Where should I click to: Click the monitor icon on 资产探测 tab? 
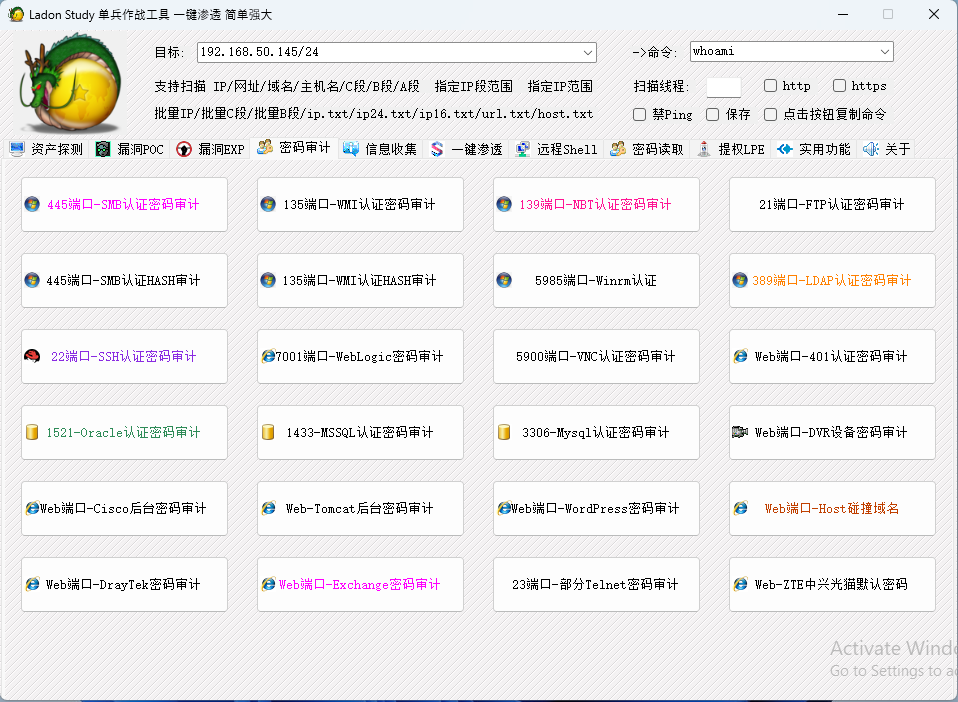17,148
